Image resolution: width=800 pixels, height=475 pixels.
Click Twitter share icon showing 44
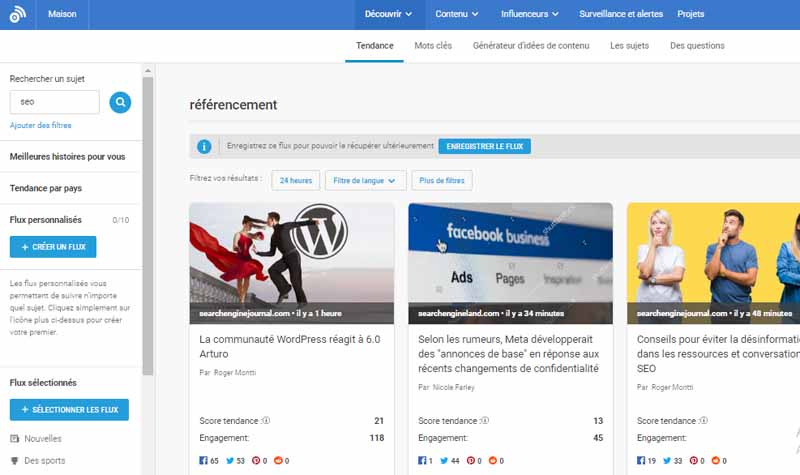click(x=444, y=460)
